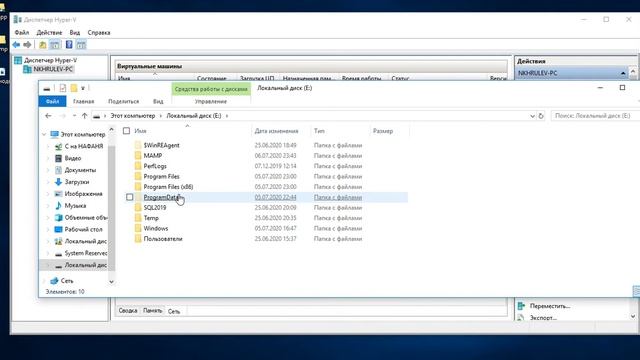Select Program Files folder icon

tap(138, 176)
